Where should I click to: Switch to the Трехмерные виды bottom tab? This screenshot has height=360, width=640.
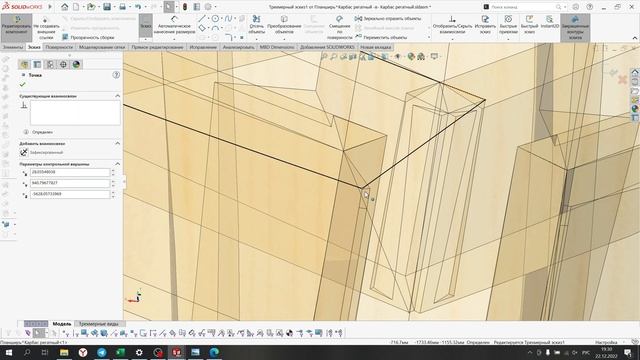click(x=99, y=324)
